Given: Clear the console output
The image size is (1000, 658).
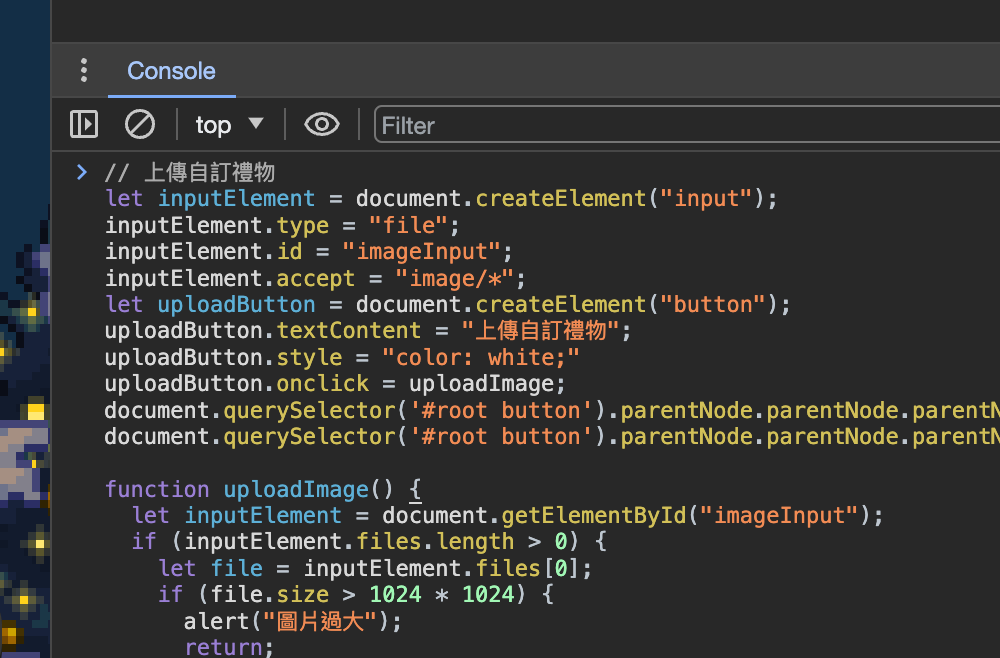Looking at the screenshot, I should (x=140, y=124).
